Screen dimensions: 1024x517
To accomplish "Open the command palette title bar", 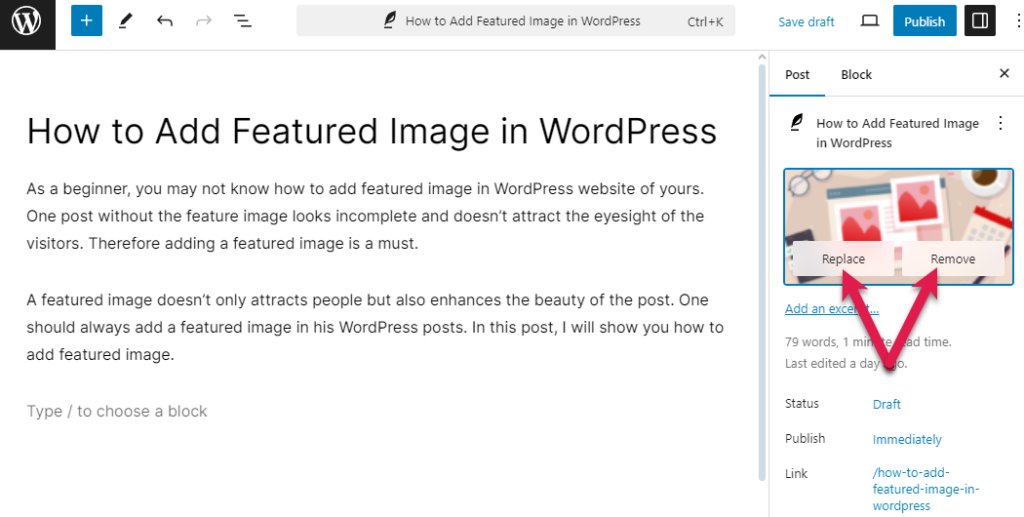I will 516,21.
